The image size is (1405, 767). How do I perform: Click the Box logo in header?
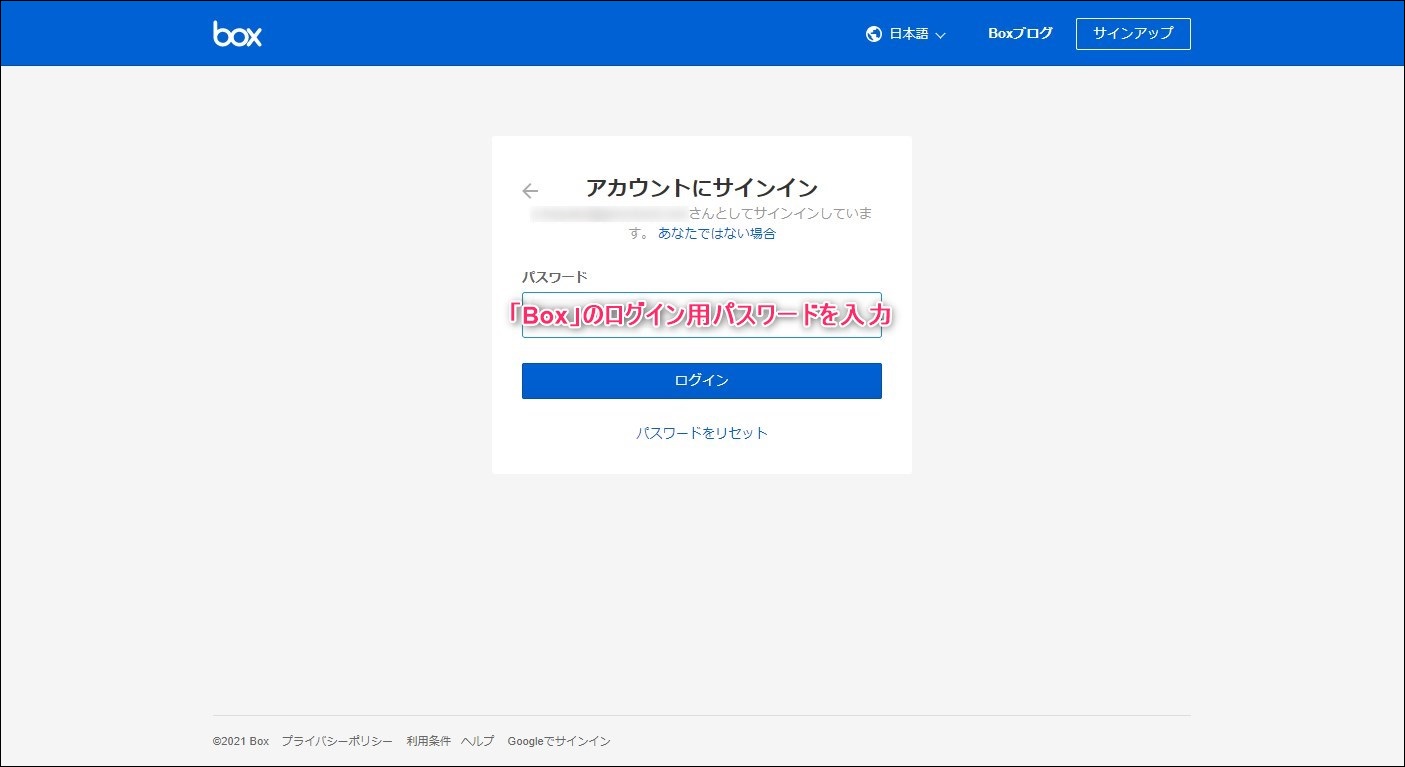click(237, 33)
